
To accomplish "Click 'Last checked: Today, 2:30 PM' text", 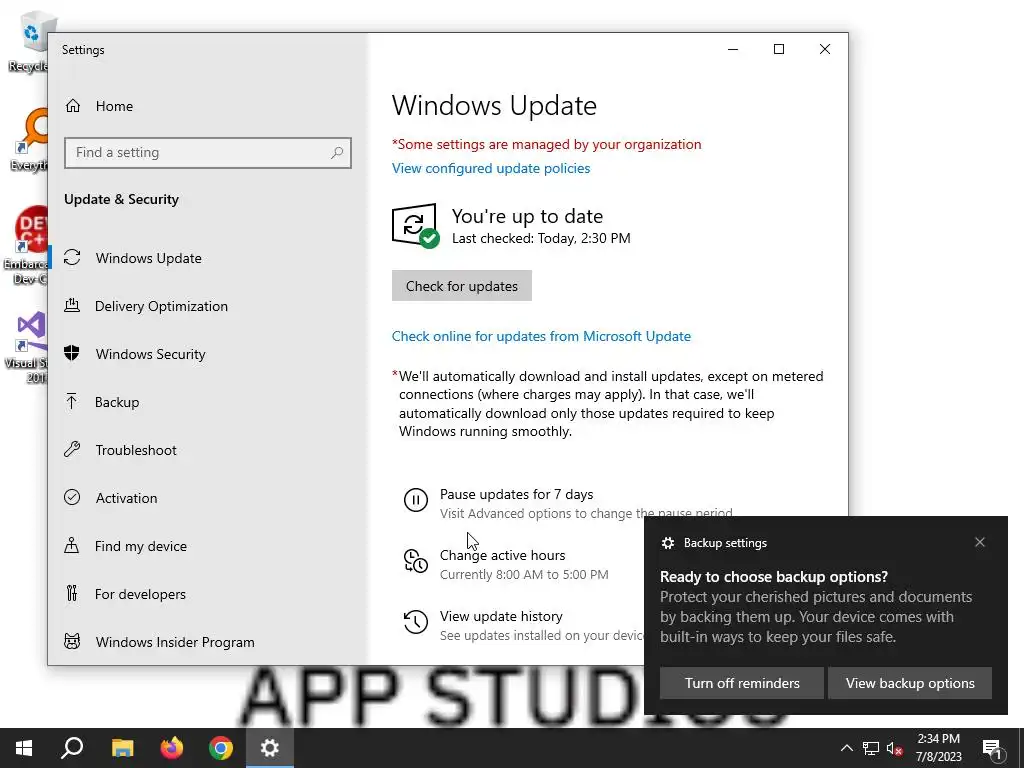I will [541, 238].
